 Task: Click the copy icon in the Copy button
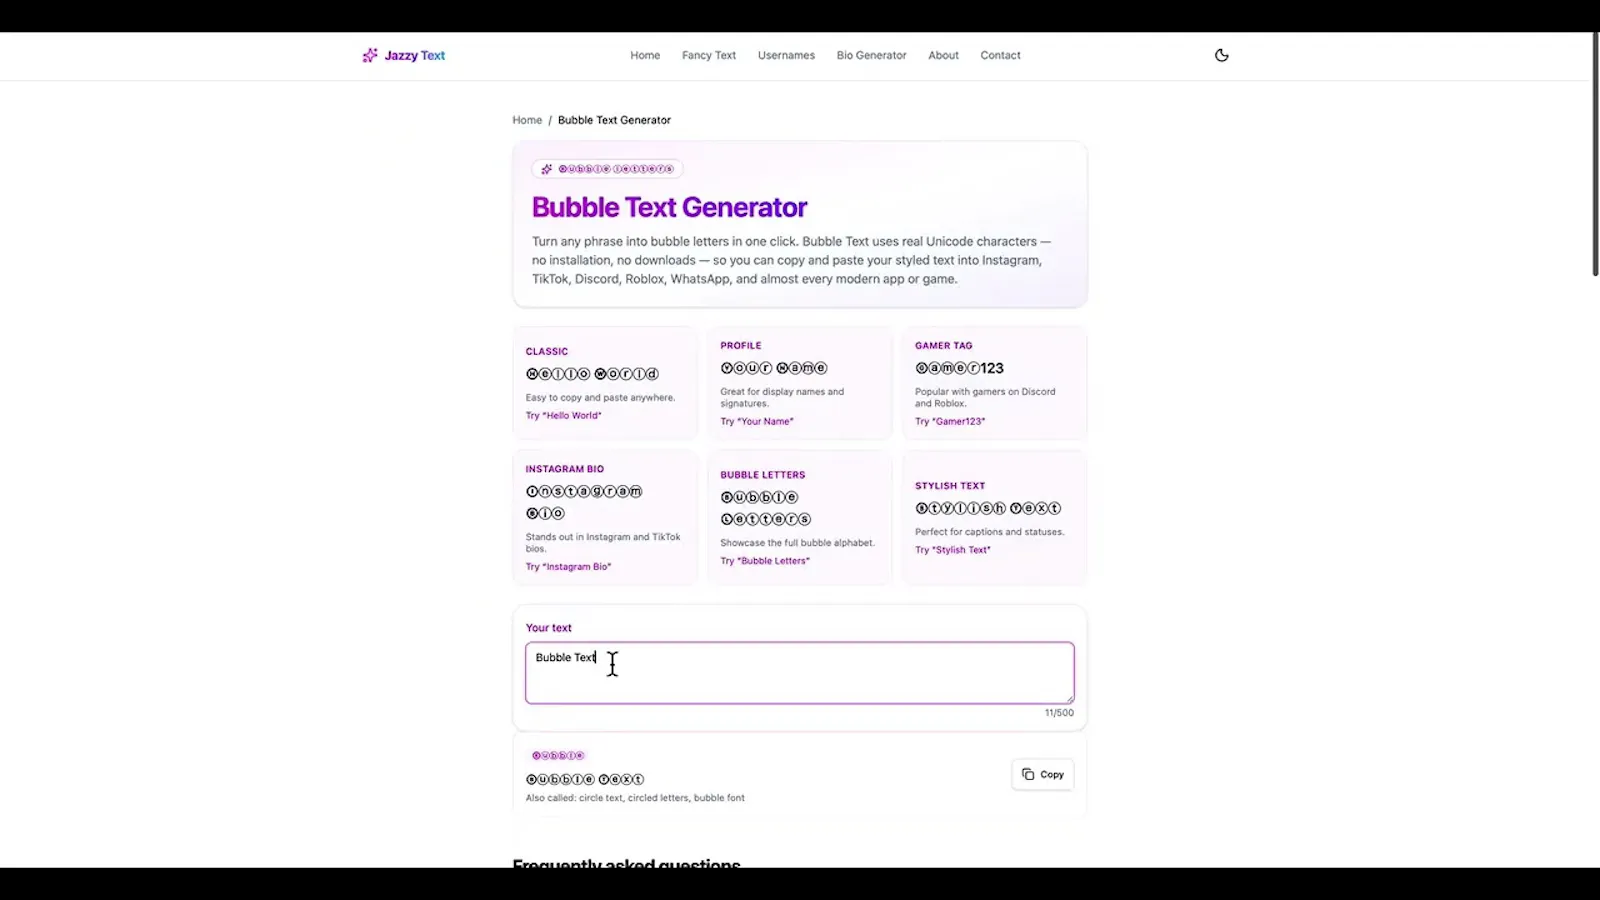[1028, 774]
